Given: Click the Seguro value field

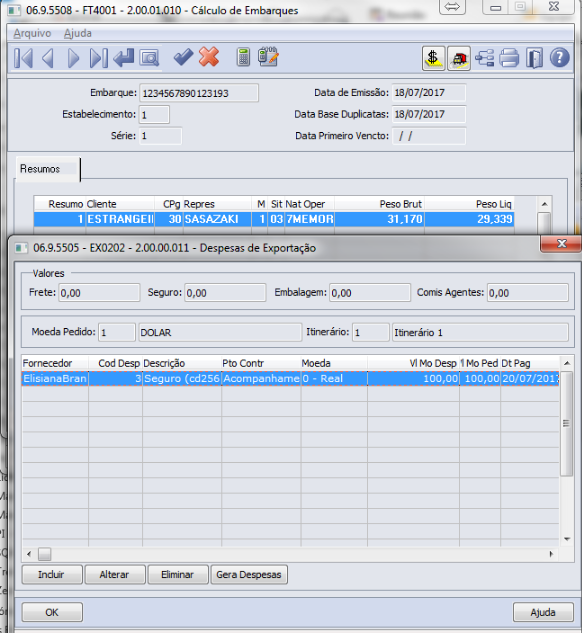Looking at the screenshot, I should tap(225, 293).
